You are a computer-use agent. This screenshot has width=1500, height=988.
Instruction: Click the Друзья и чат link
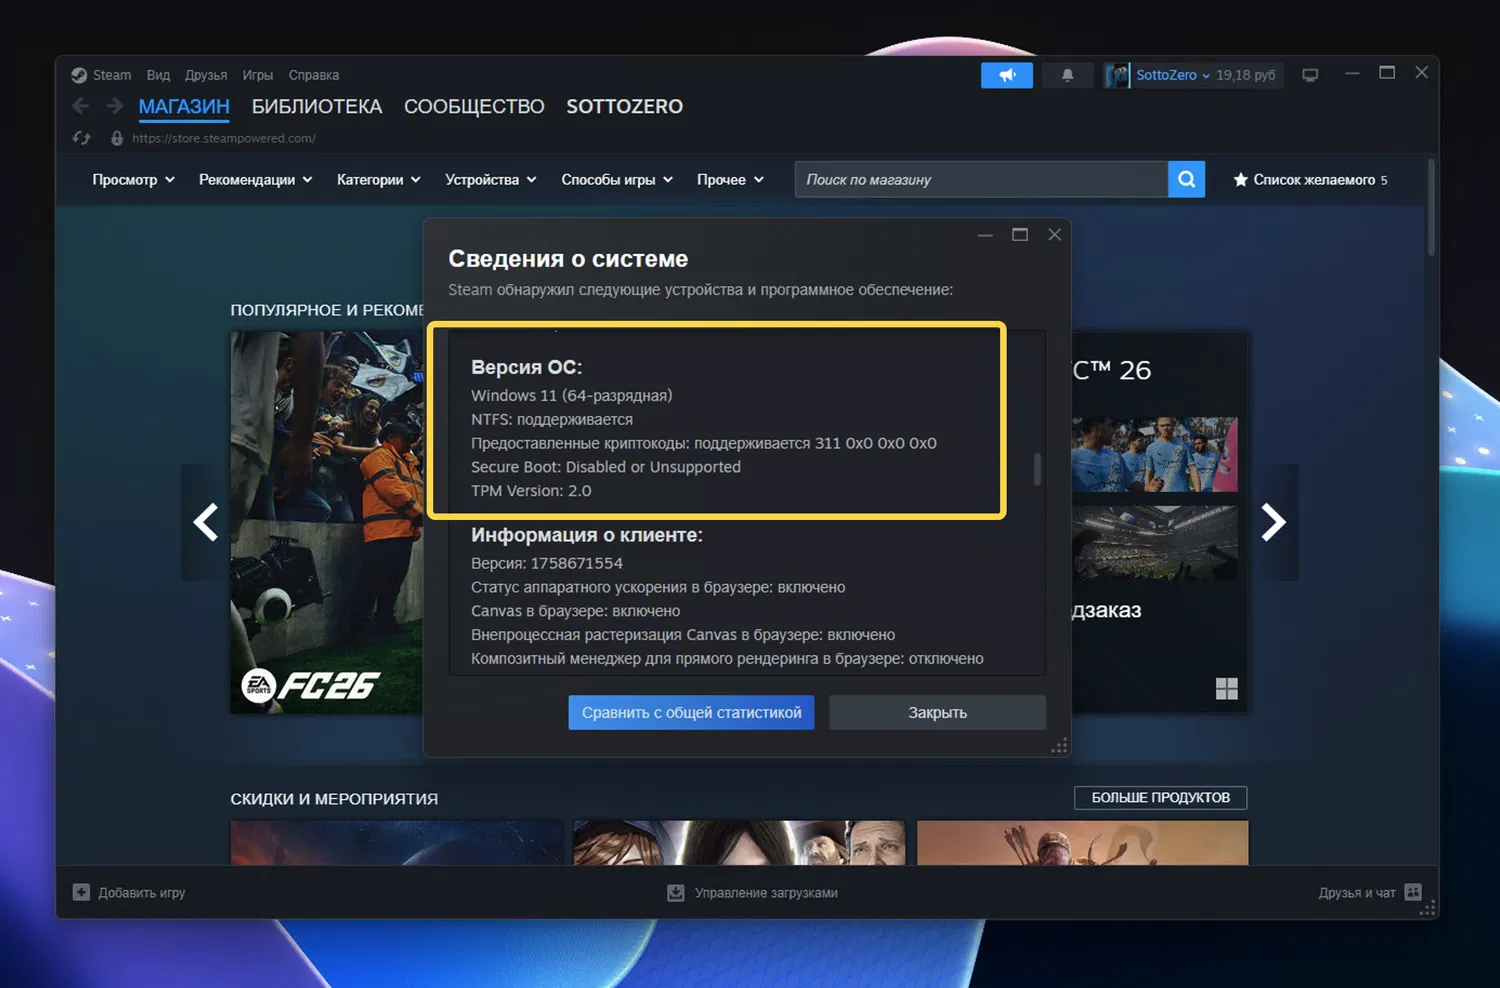pos(1357,892)
